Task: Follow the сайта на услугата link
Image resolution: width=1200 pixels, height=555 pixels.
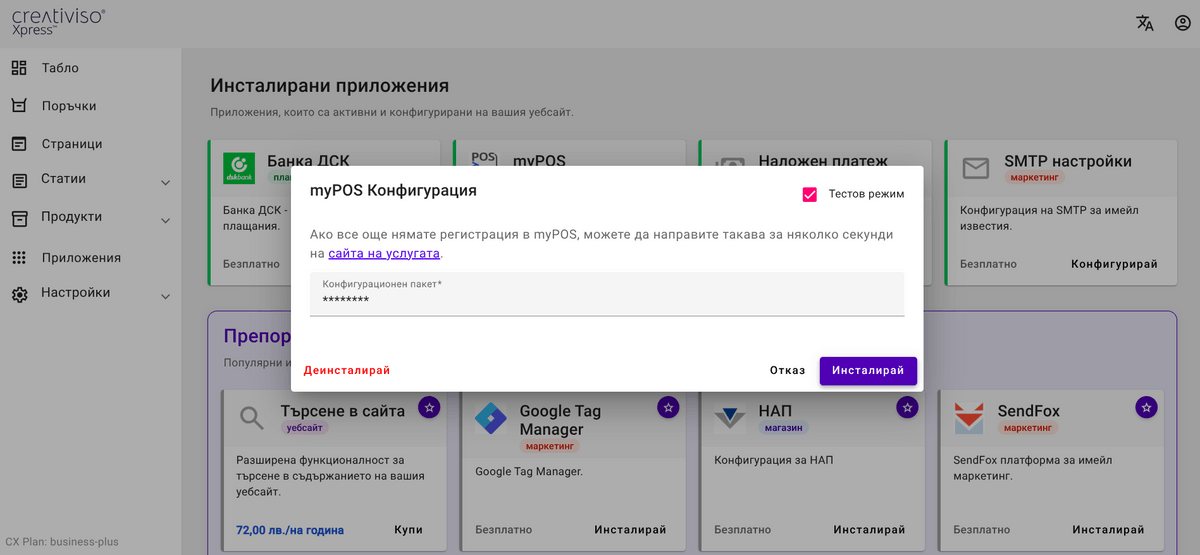Action: (x=384, y=254)
